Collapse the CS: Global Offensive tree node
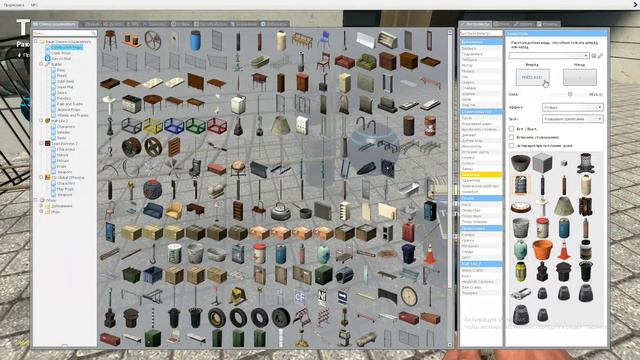This screenshot has height=360, width=640. tap(41, 178)
